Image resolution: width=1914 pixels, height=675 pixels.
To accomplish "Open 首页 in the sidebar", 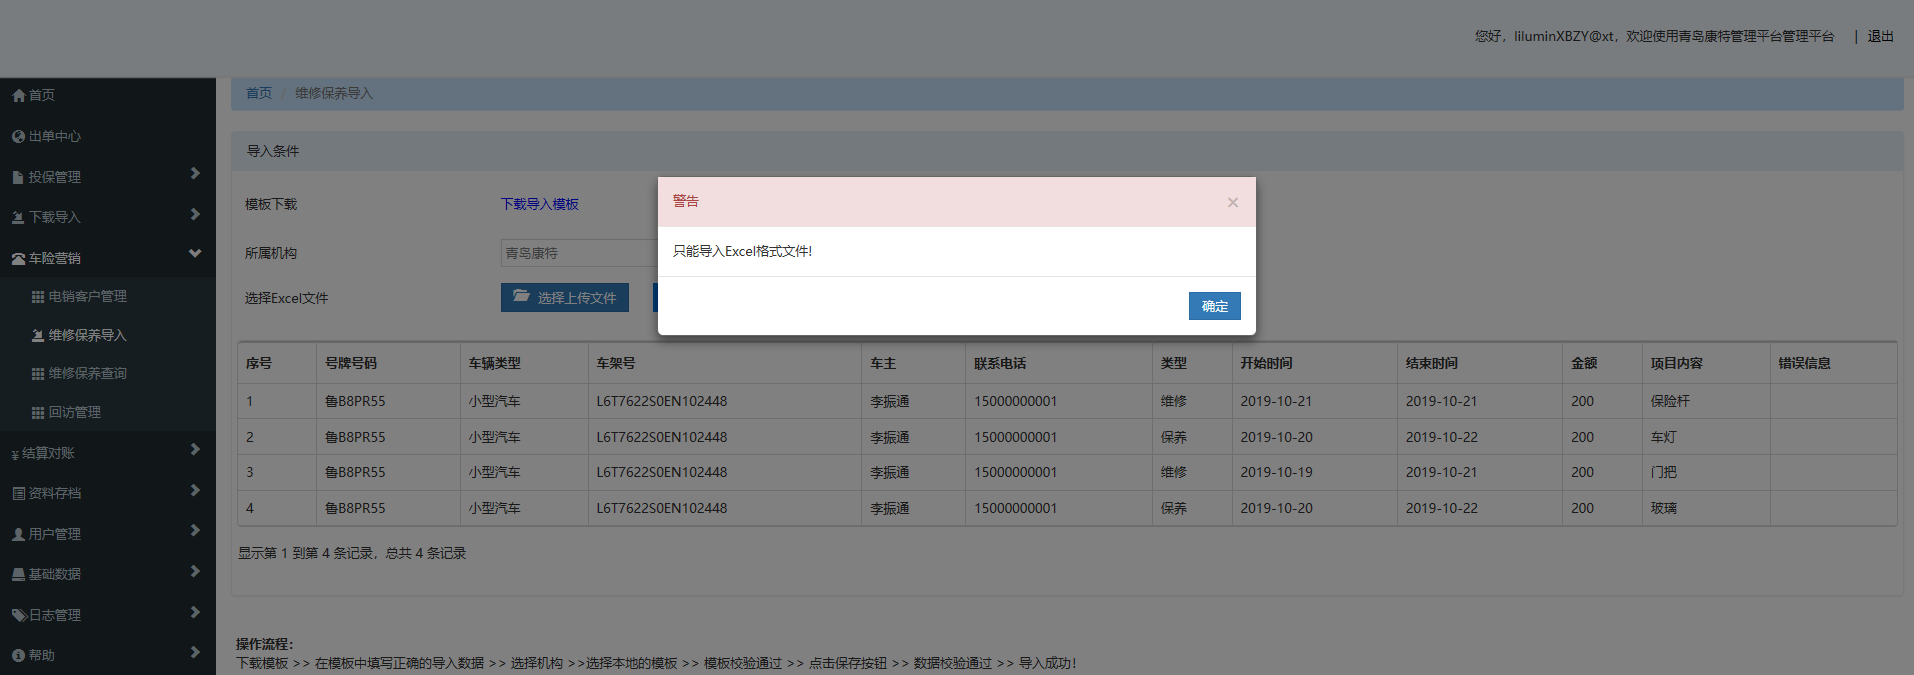I will (x=42, y=95).
